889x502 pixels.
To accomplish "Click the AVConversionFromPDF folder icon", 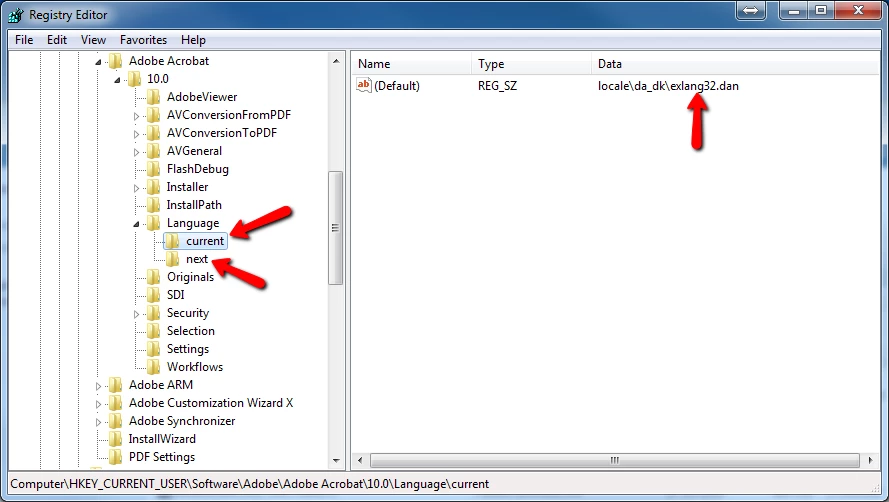I will point(153,115).
